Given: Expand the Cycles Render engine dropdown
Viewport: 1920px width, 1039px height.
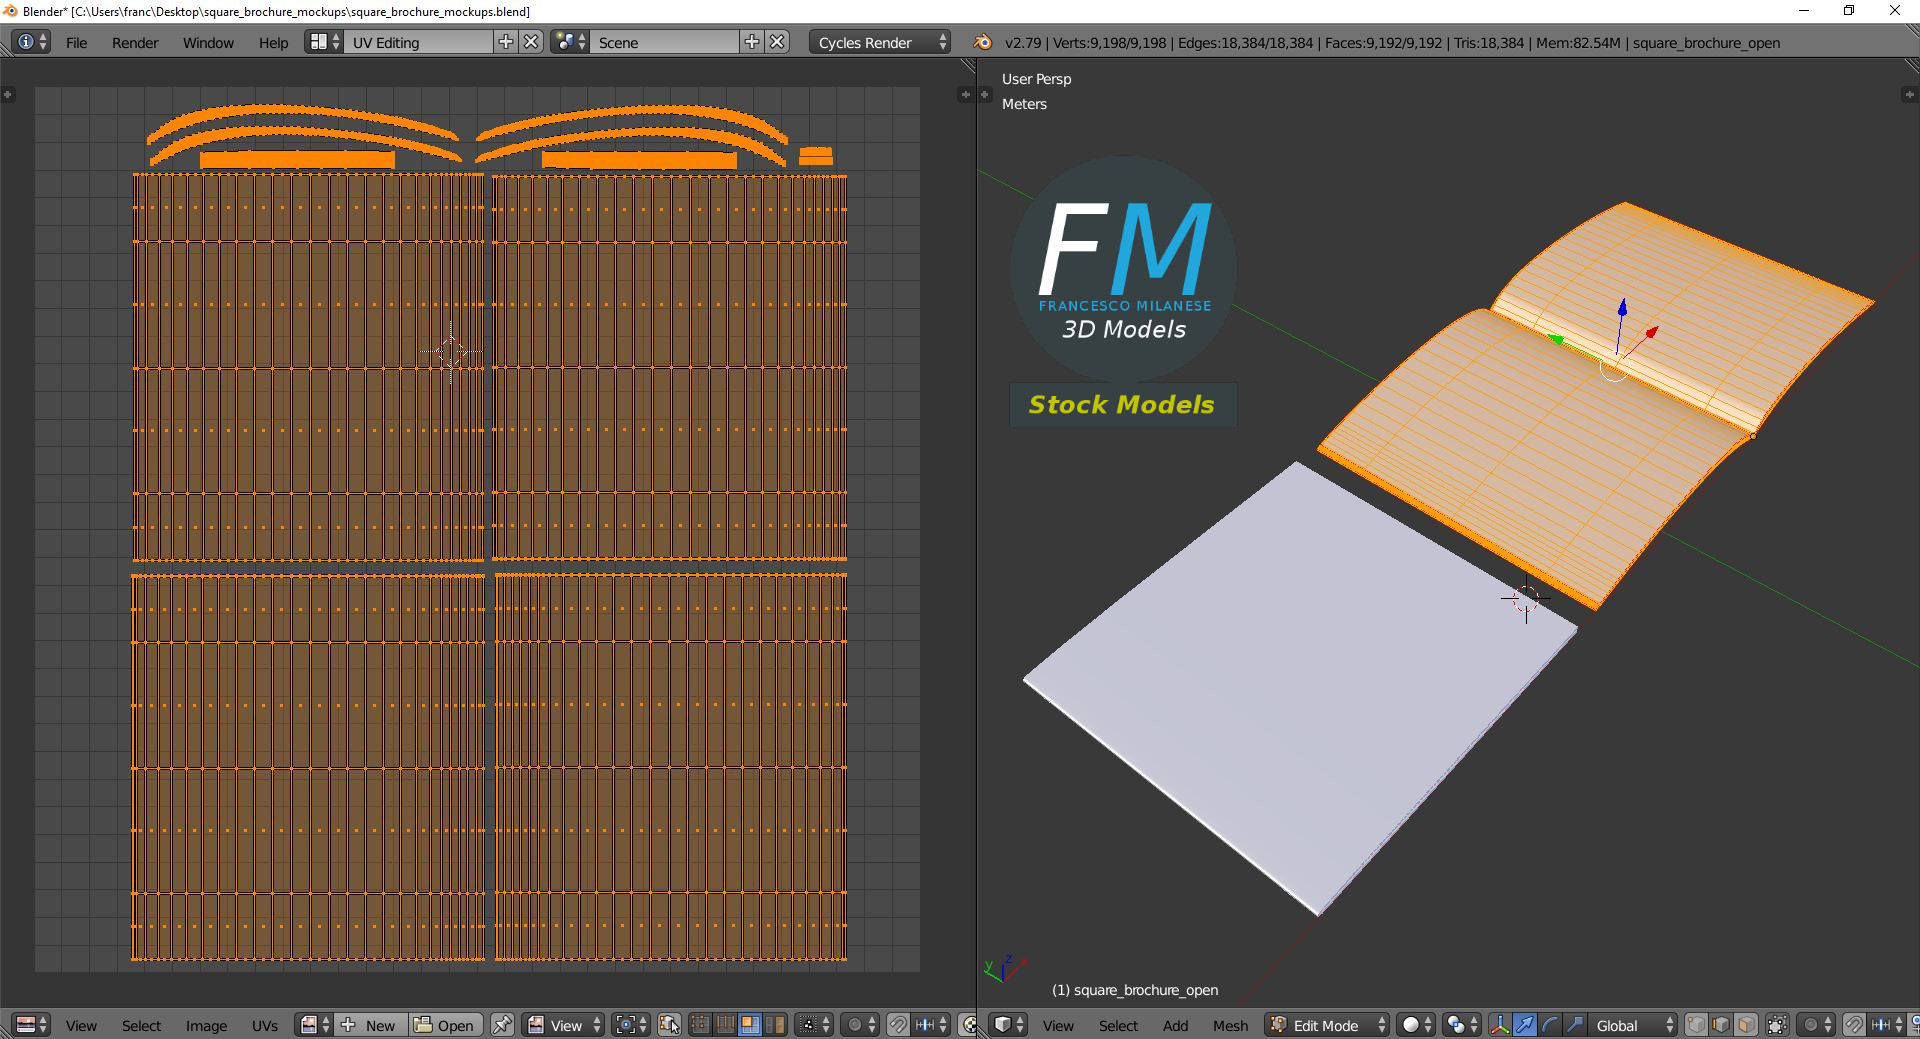Looking at the screenshot, I should click(881, 43).
